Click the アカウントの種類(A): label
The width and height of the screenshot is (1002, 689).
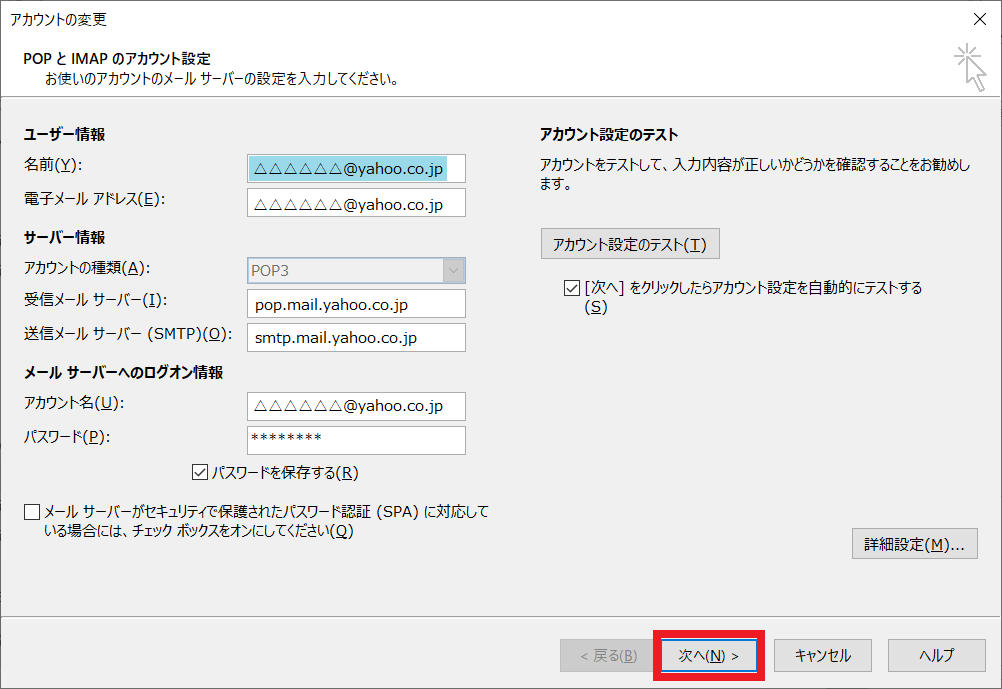click(x=87, y=267)
